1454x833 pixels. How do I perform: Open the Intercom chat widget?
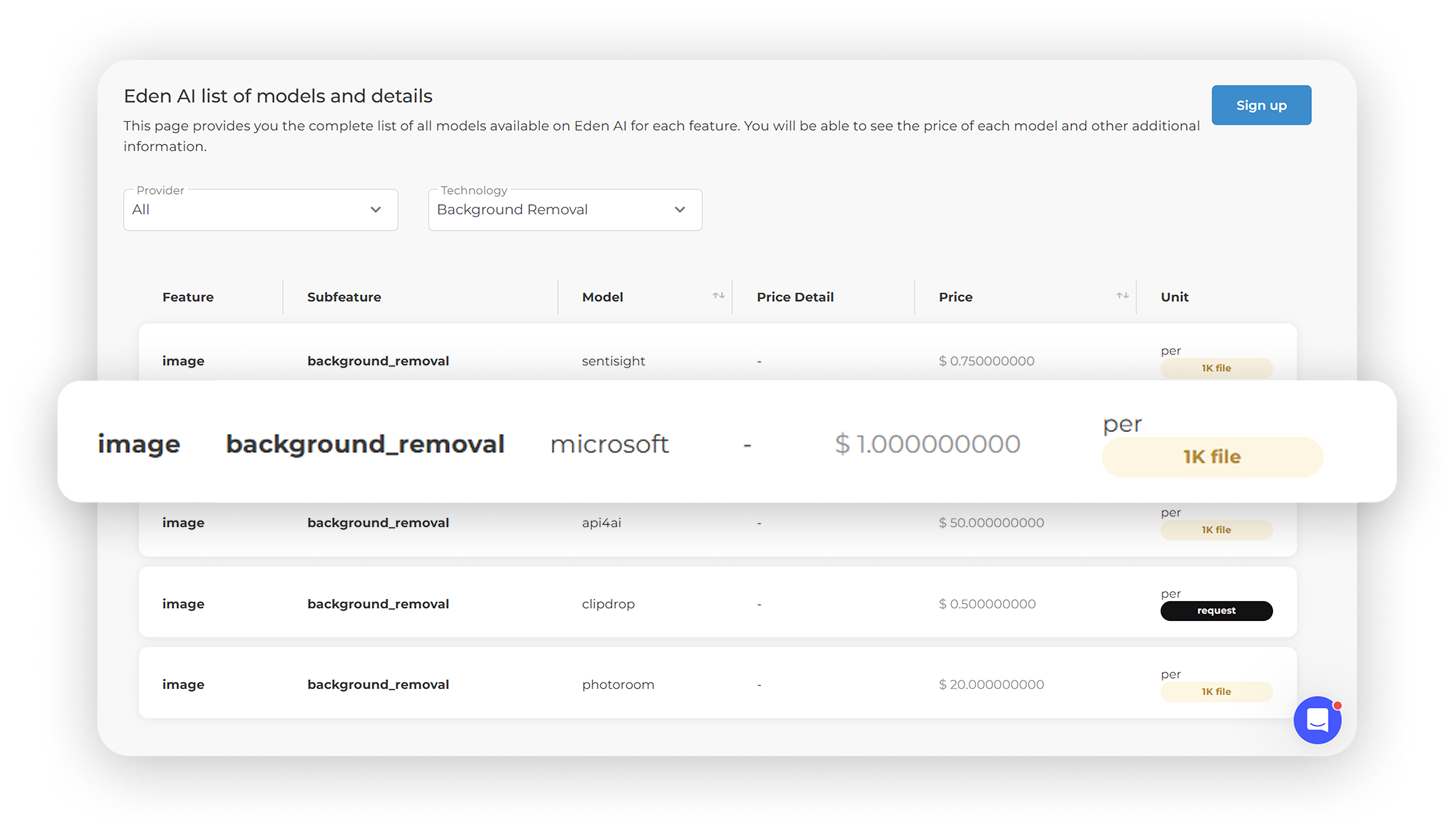(1317, 720)
